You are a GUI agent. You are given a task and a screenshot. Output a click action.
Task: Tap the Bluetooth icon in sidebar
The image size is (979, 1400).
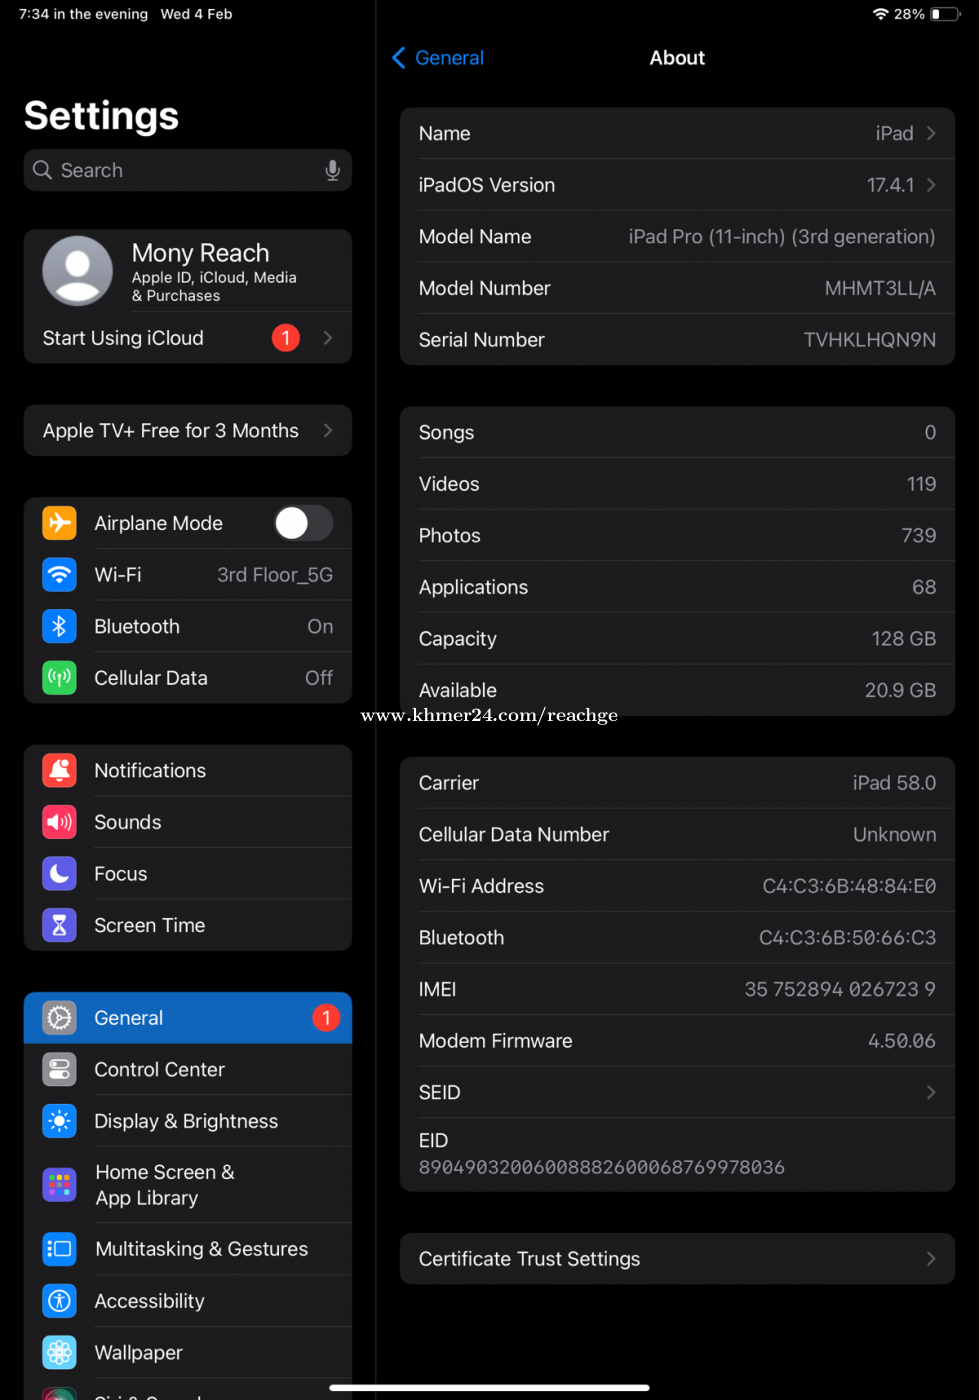click(60, 626)
